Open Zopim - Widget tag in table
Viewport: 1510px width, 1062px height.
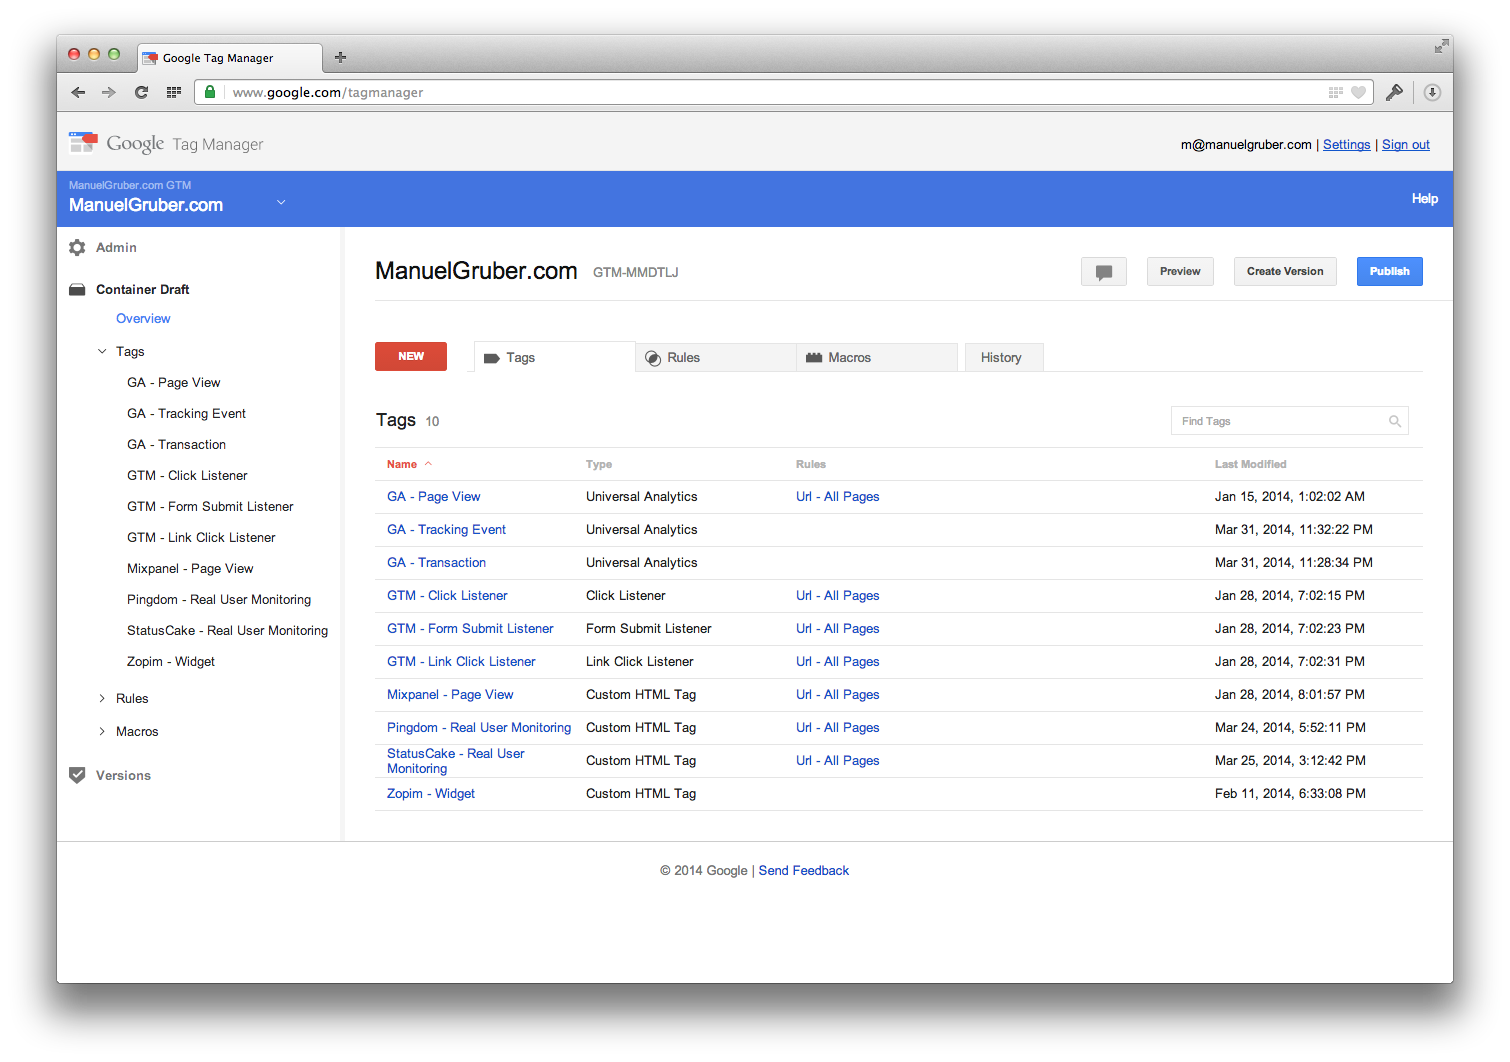click(x=431, y=794)
